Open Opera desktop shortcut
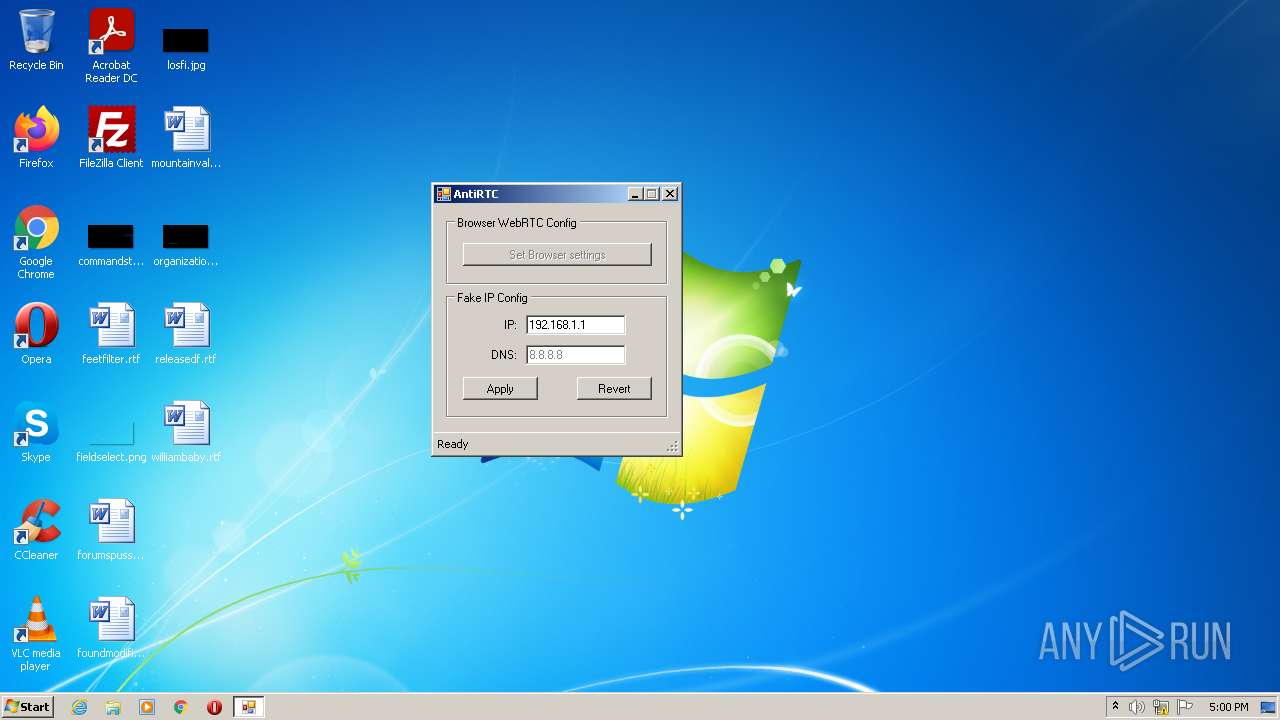1280x720 pixels. (36, 334)
